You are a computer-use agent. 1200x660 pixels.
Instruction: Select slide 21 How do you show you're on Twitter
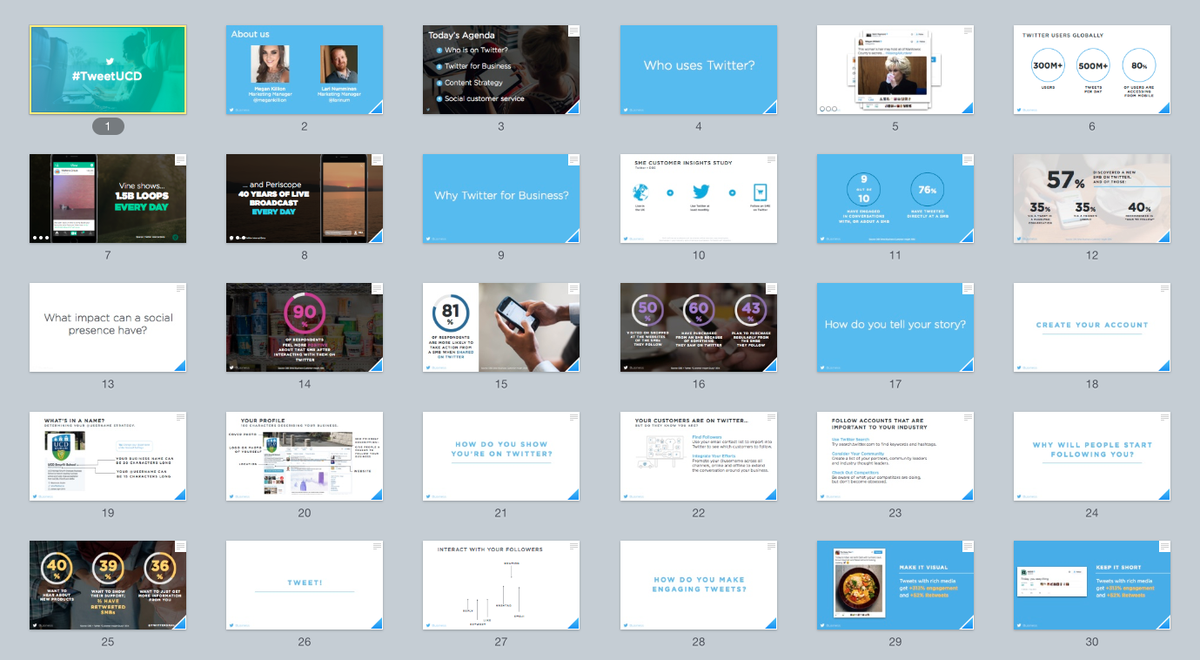pos(501,456)
